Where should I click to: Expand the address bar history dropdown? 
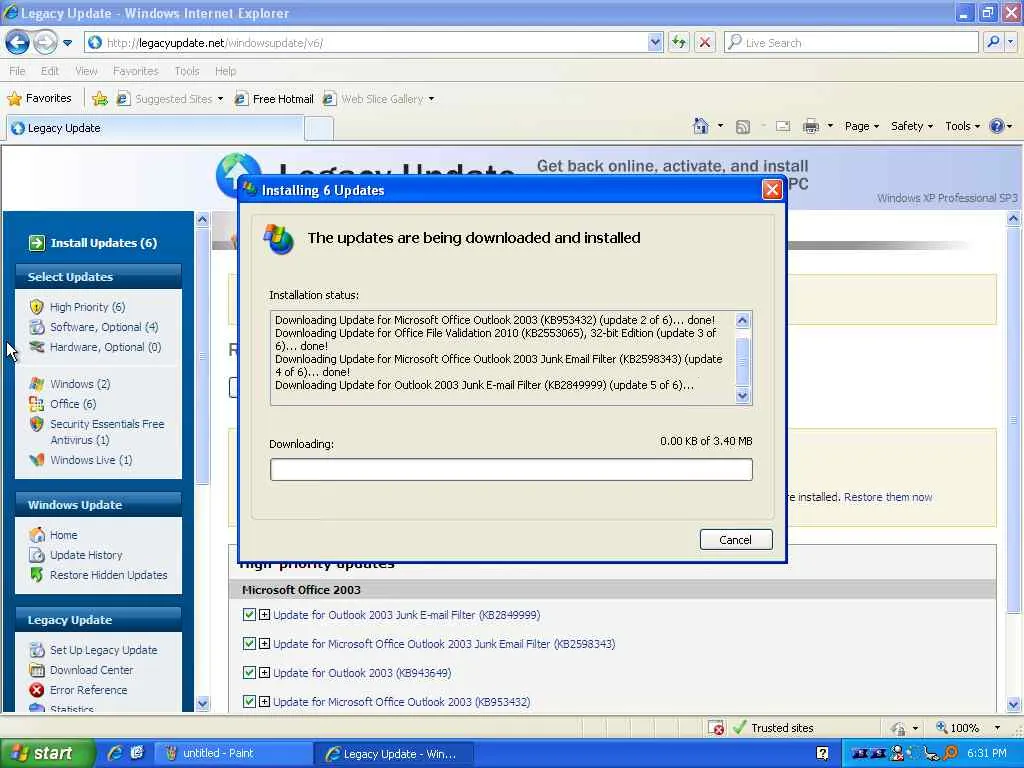click(655, 43)
